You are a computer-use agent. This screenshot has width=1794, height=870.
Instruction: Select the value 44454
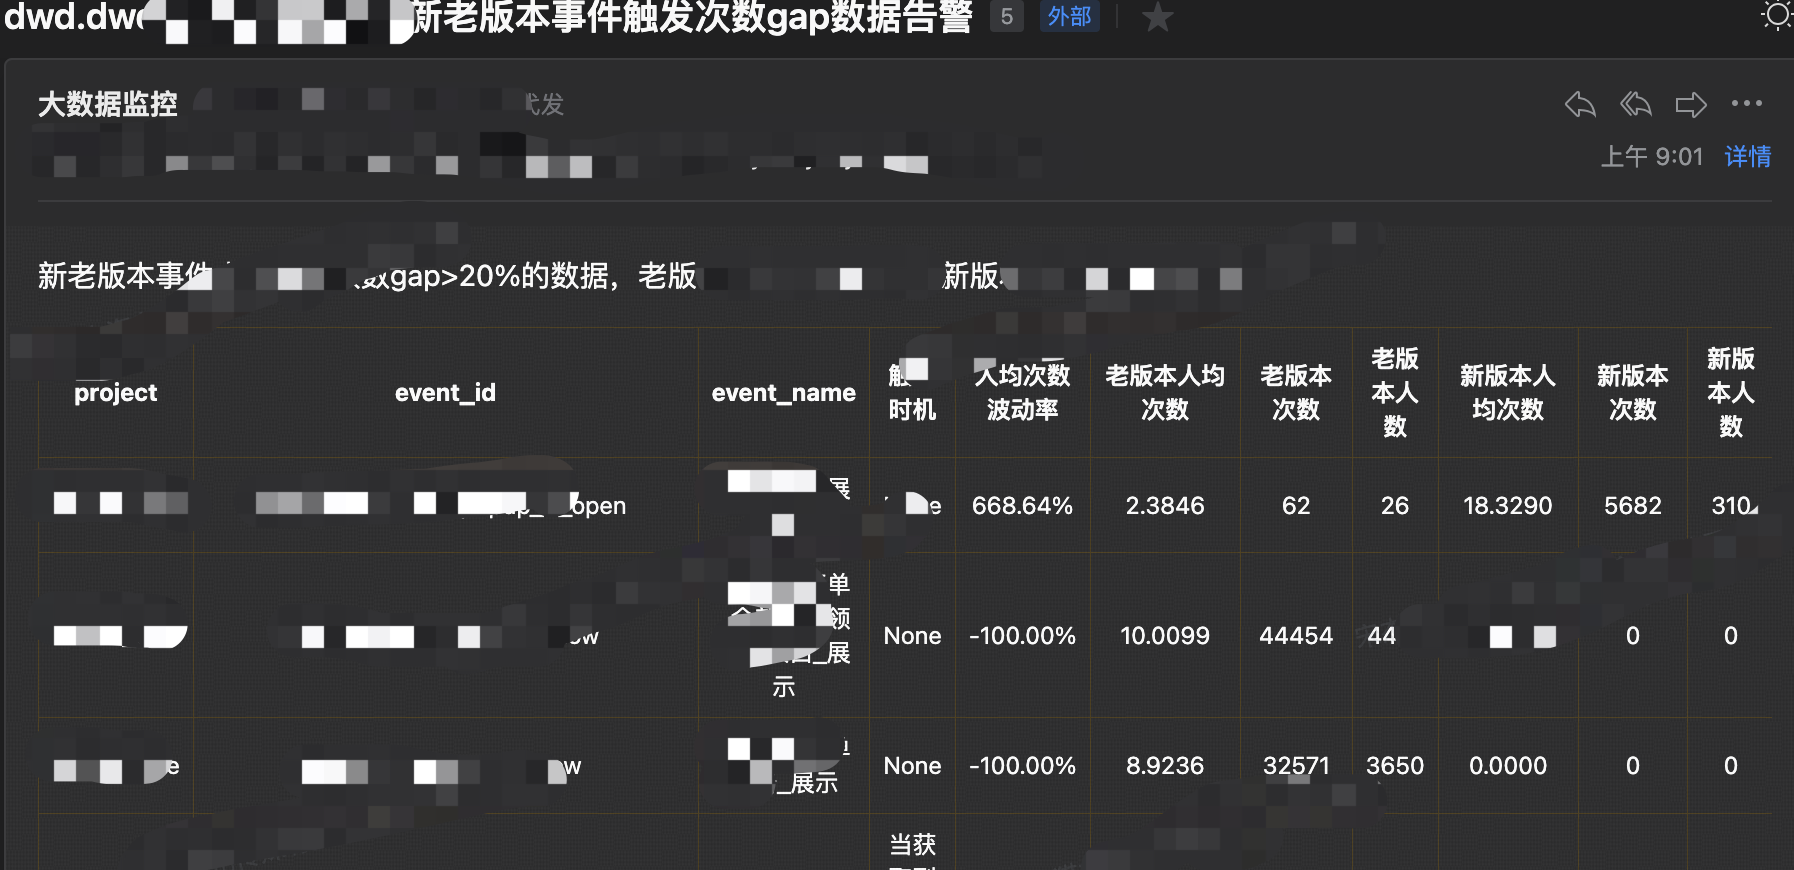coord(1296,636)
